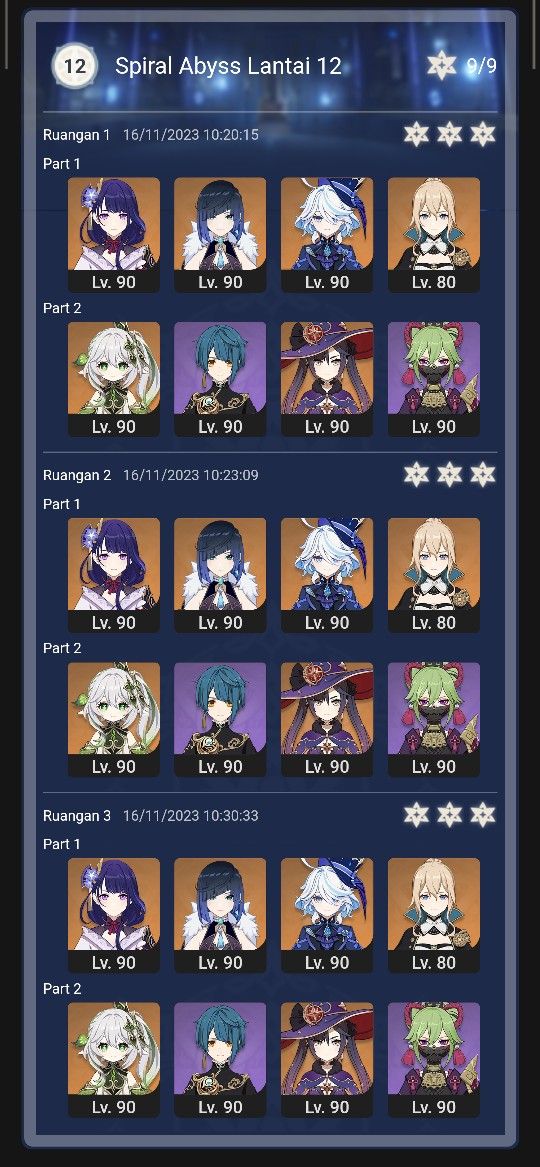
Task: Click the floor 12 number badge
Action: [74, 66]
